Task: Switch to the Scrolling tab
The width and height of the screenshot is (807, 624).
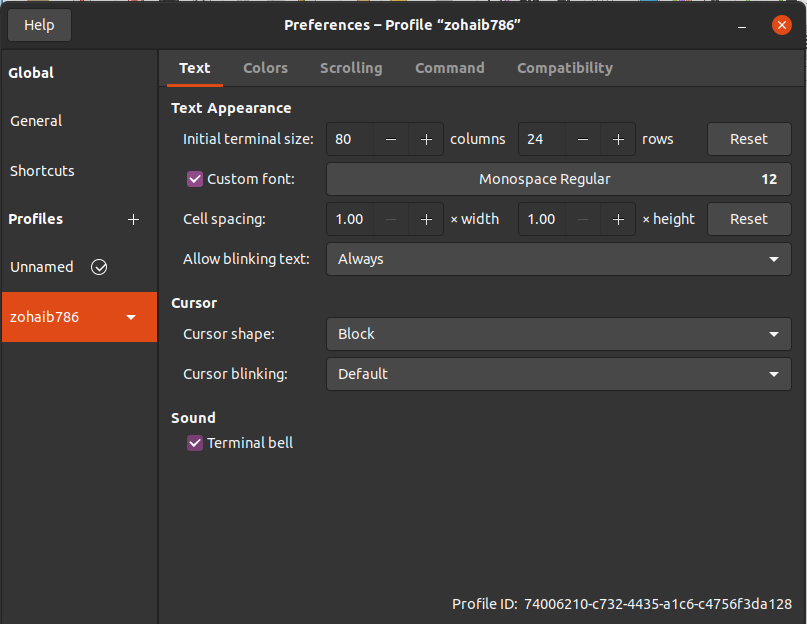Action: coord(351,68)
